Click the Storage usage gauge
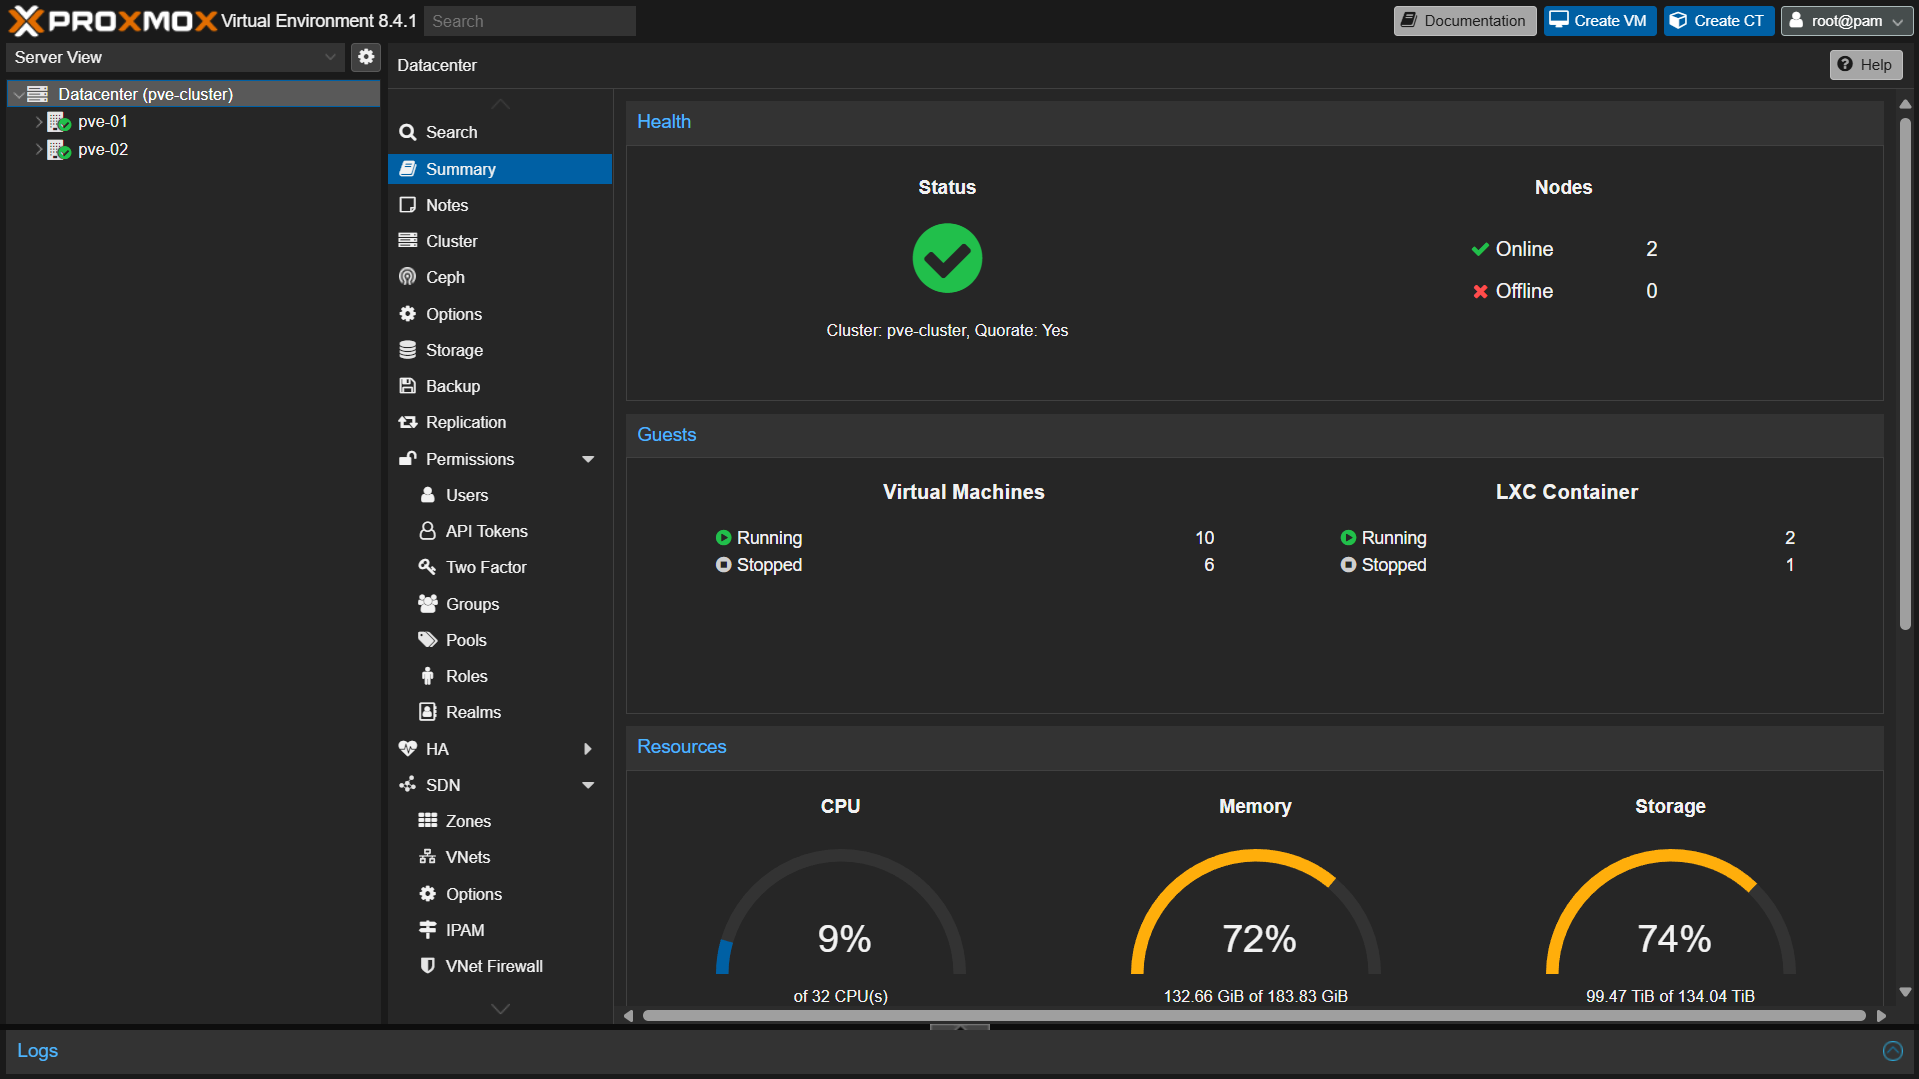 1670,913
